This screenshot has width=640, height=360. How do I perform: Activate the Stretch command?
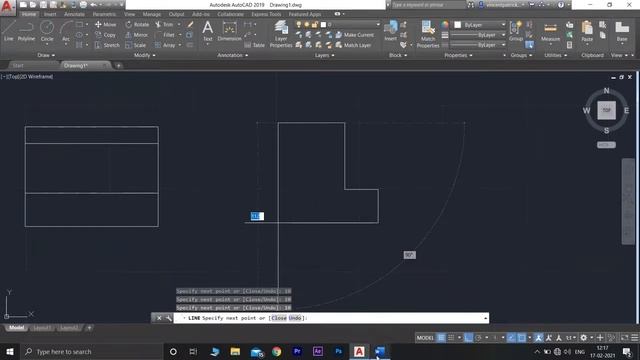(x=107, y=45)
